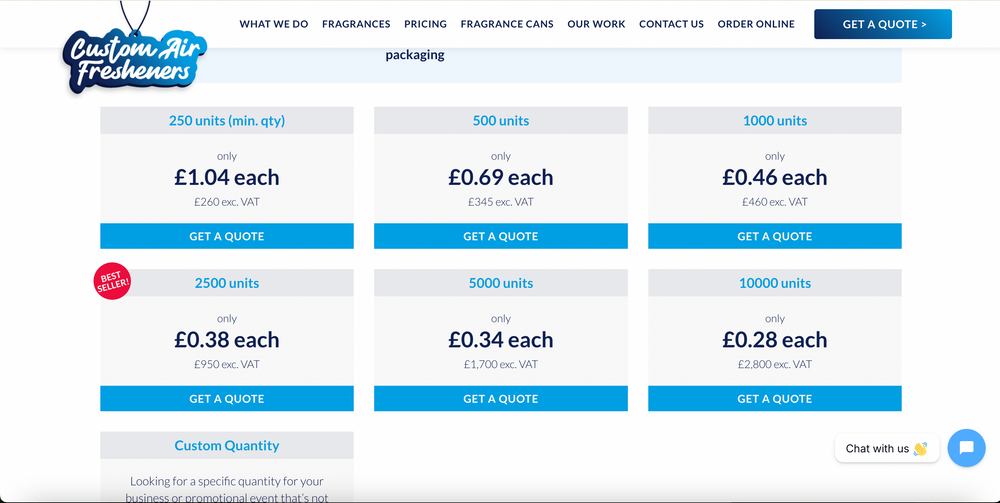Click the £0.38 each price text

point(227,340)
